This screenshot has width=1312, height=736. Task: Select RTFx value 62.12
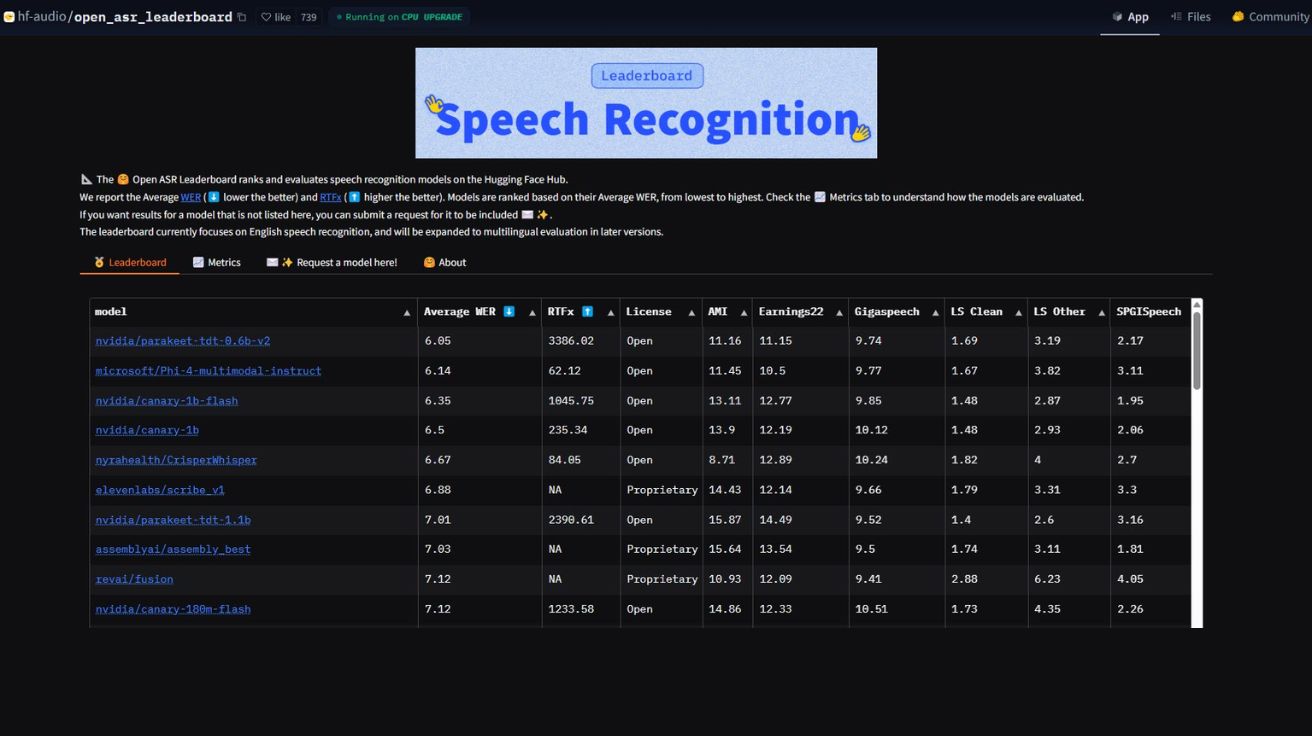pos(565,371)
